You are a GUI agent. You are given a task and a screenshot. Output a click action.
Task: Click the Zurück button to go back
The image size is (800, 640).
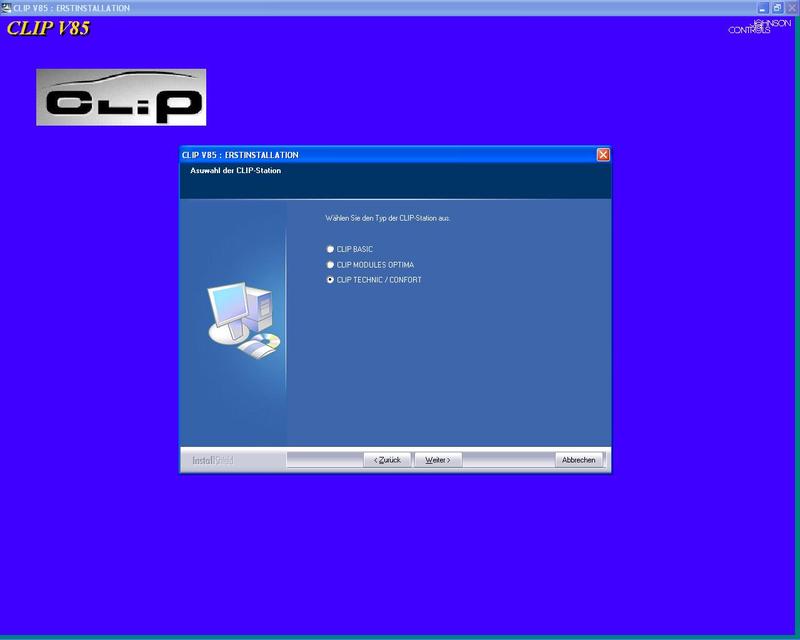(387, 460)
